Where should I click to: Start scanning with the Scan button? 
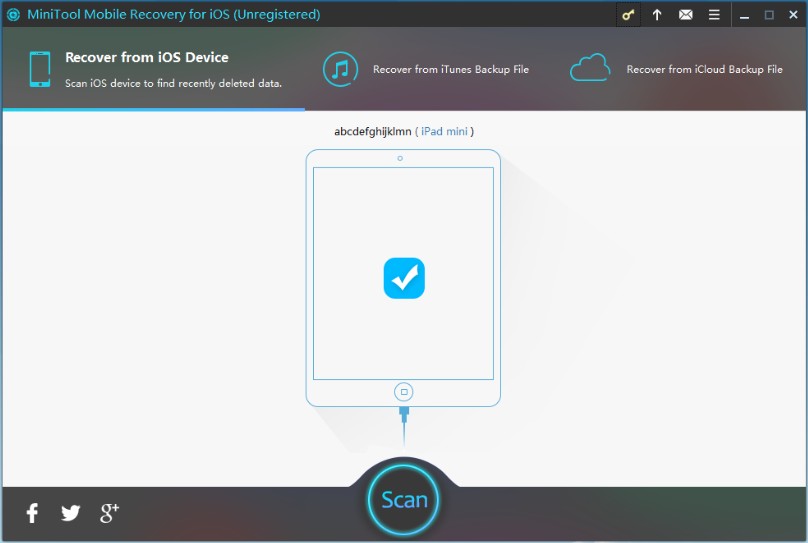(403, 500)
